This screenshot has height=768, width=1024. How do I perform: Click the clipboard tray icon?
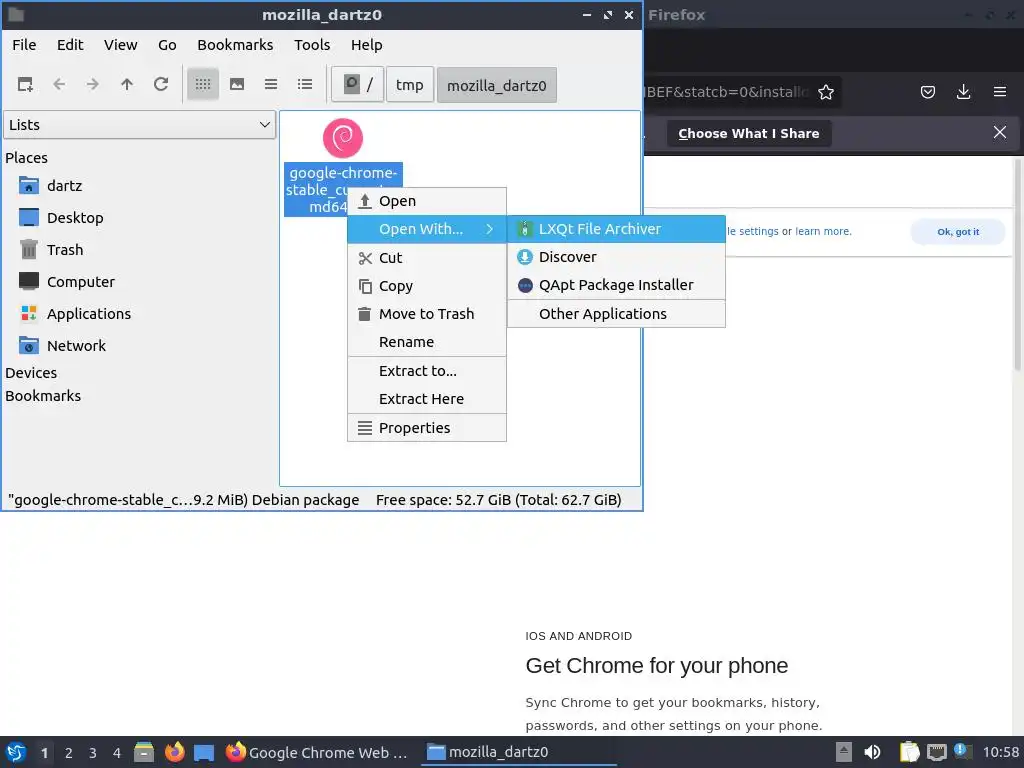point(908,752)
